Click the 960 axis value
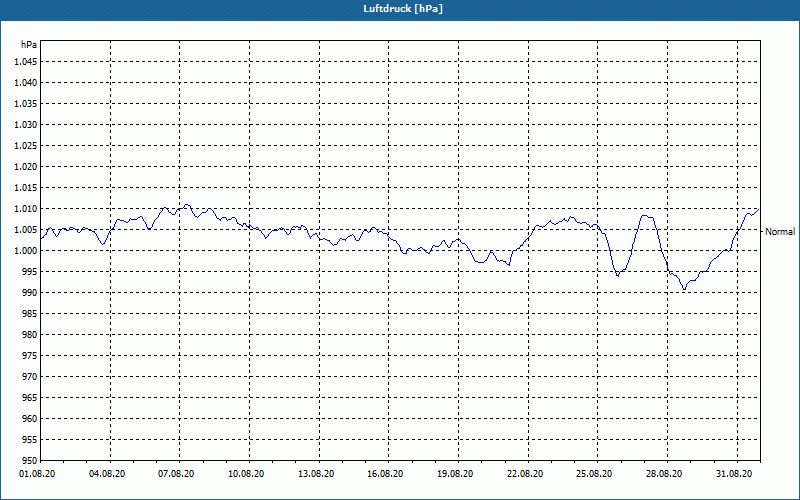This screenshot has height=500, width=800. coord(30,418)
